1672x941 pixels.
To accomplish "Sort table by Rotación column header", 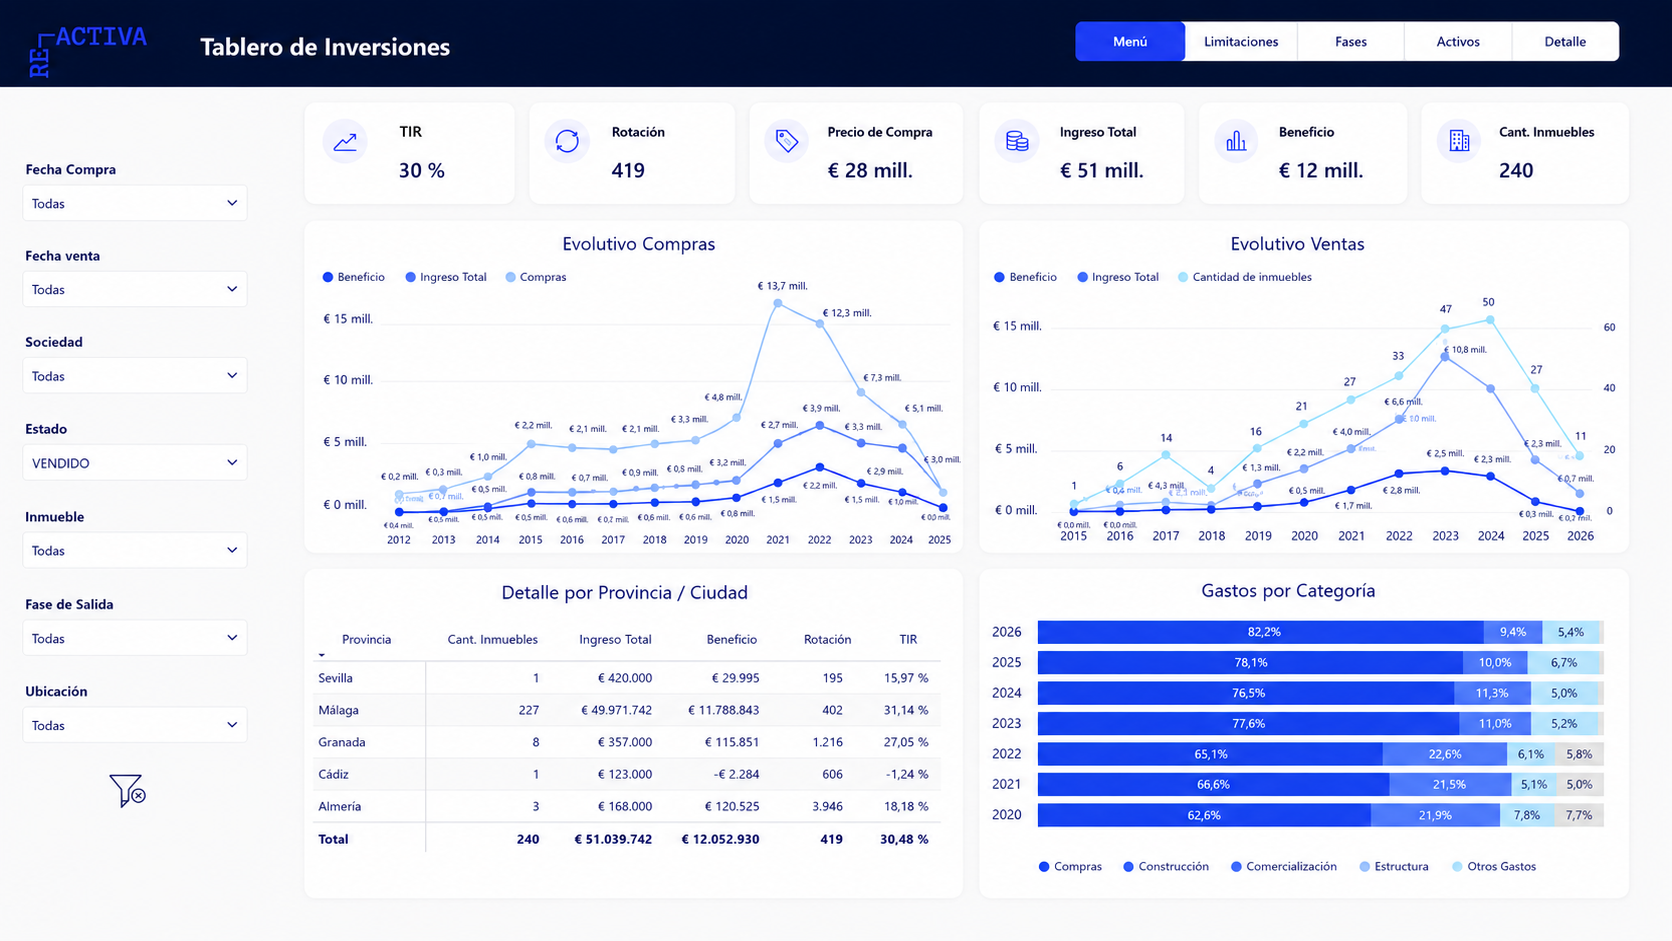I will 827,639.
